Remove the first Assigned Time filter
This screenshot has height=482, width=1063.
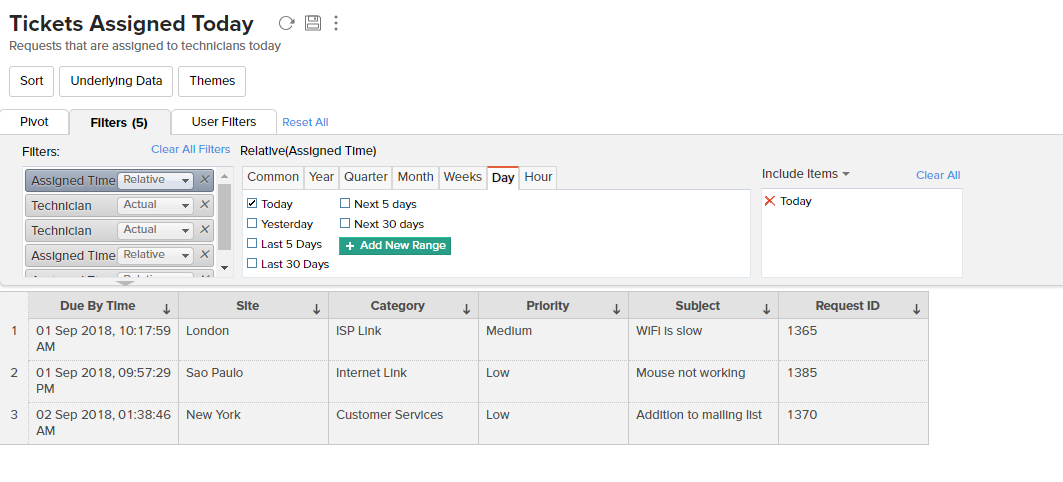click(x=205, y=180)
